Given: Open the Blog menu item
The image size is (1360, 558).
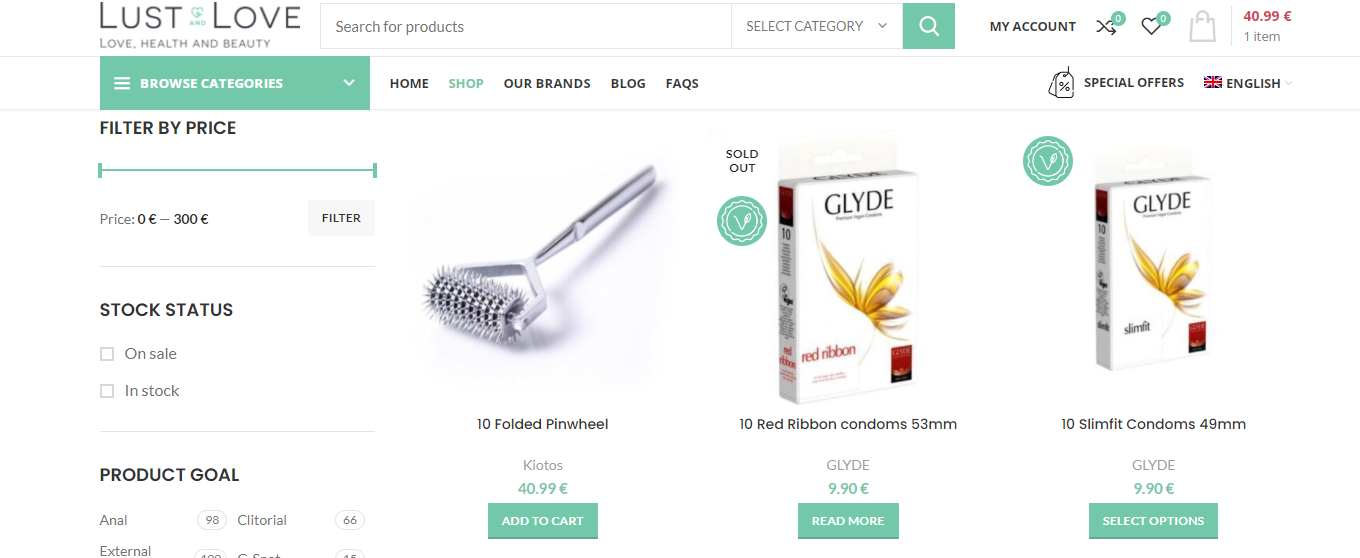Looking at the screenshot, I should pyautogui.click(x=628, y=83).
